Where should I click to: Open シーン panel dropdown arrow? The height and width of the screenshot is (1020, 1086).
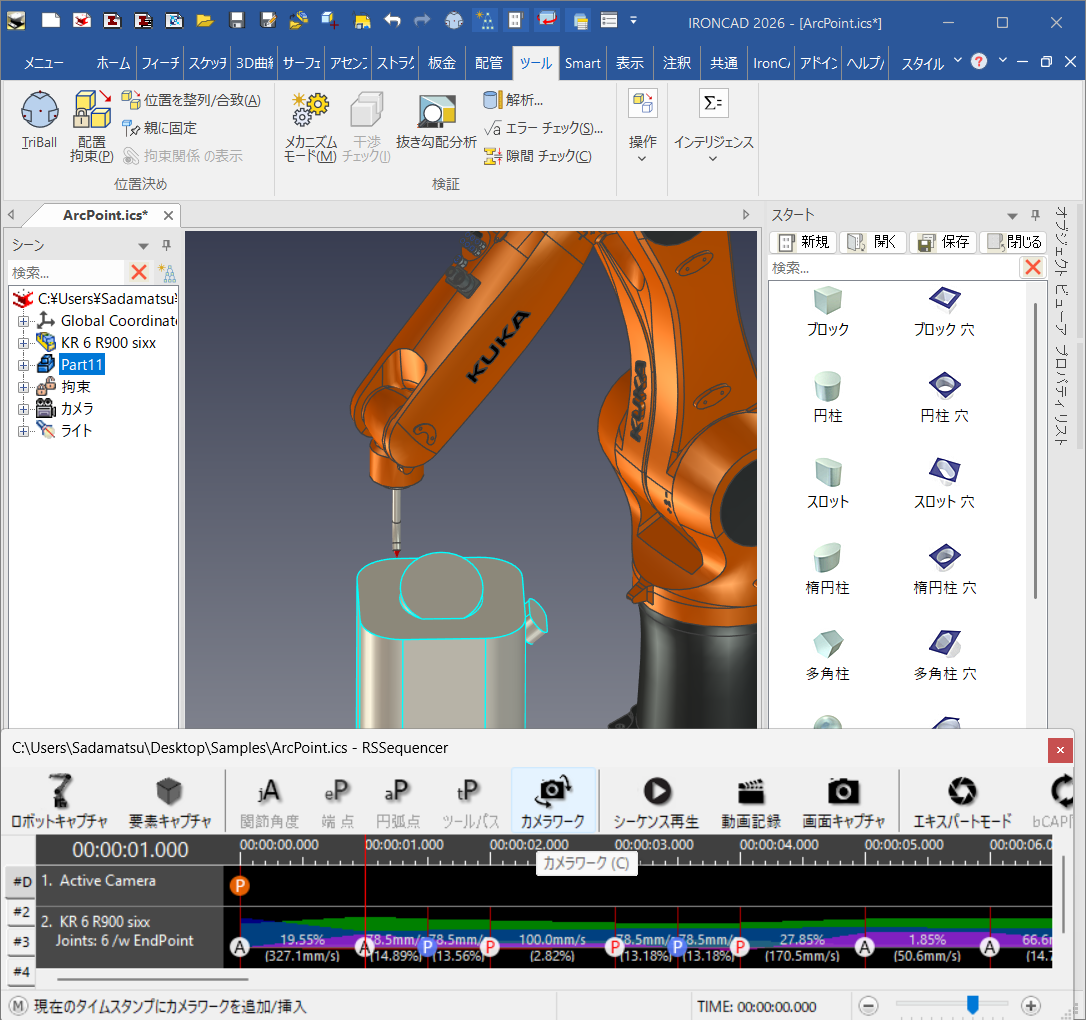click(143, 246)
